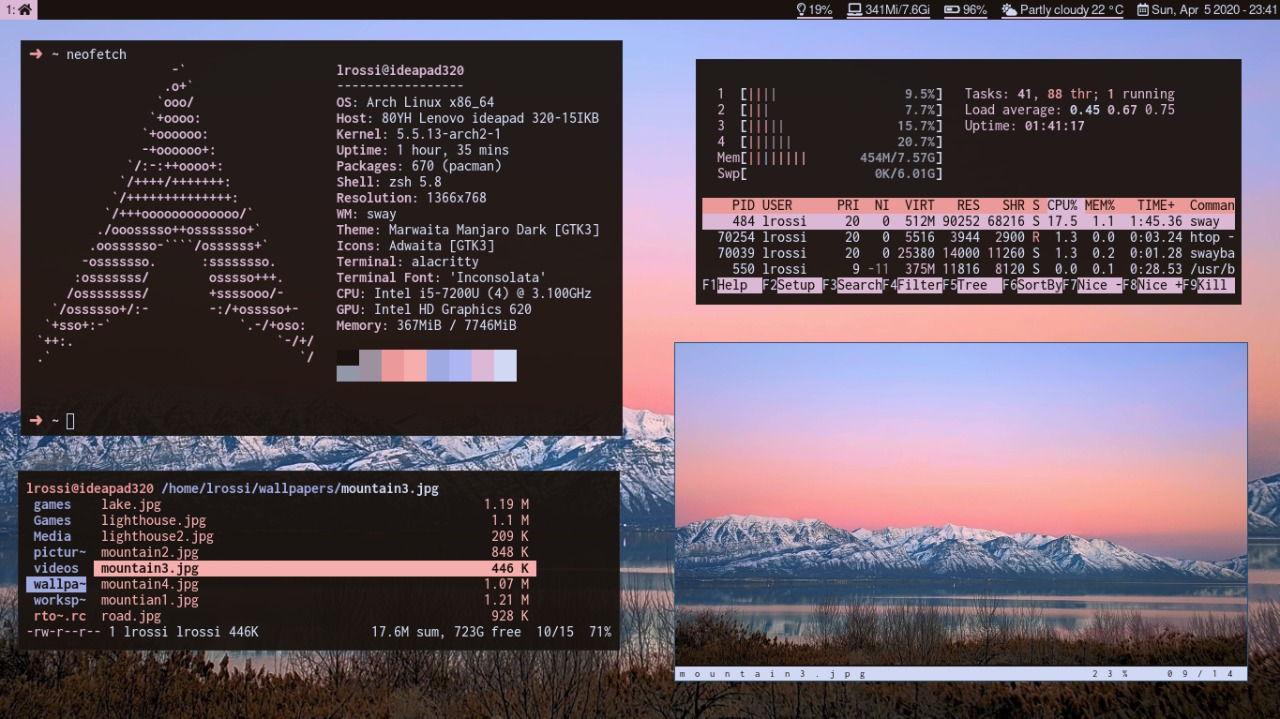
Task: Click the partly cloudy weather icon
Action: point(1007,10)
